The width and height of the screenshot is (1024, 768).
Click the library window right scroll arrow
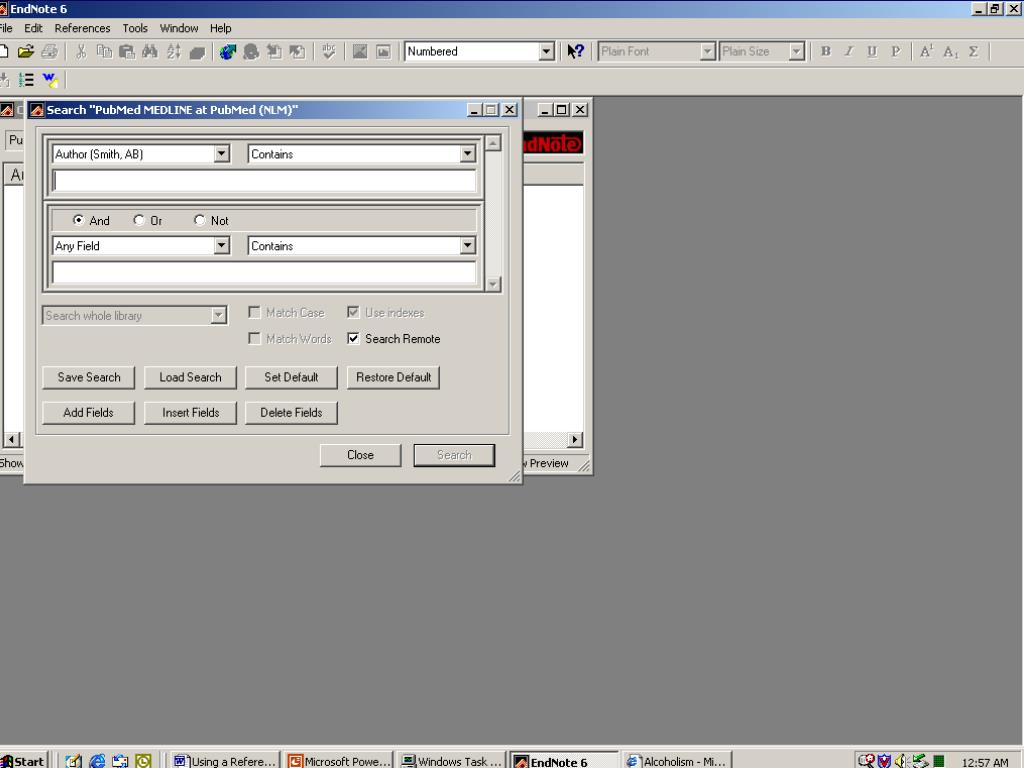click(x=575, y=440)
